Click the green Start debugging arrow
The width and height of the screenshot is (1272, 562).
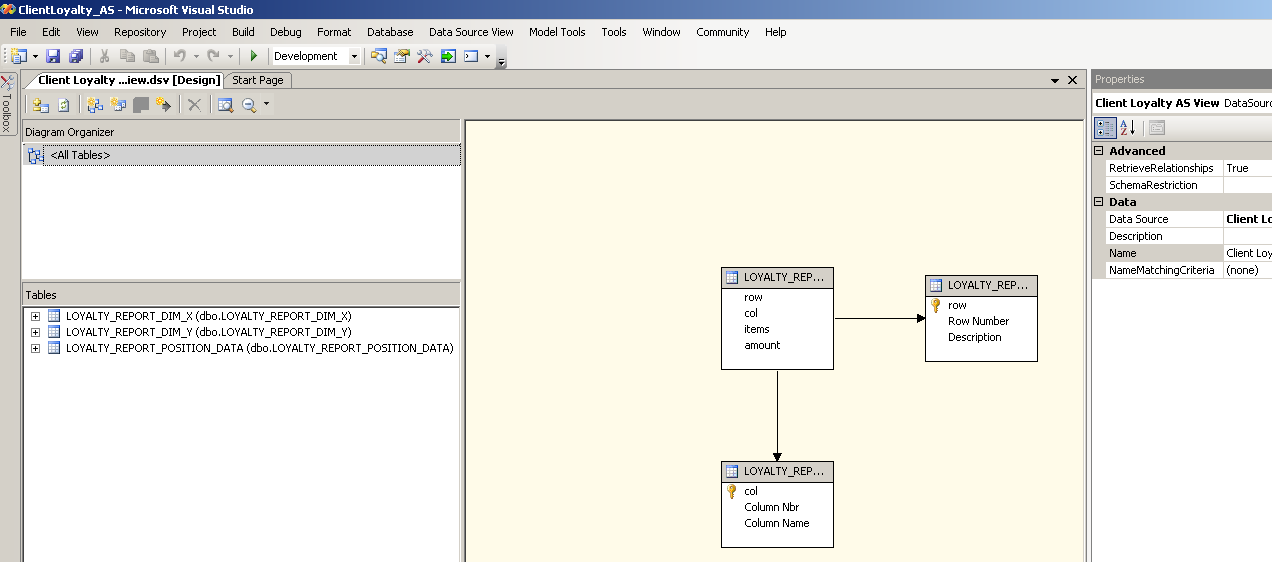(x=254, y=57)
